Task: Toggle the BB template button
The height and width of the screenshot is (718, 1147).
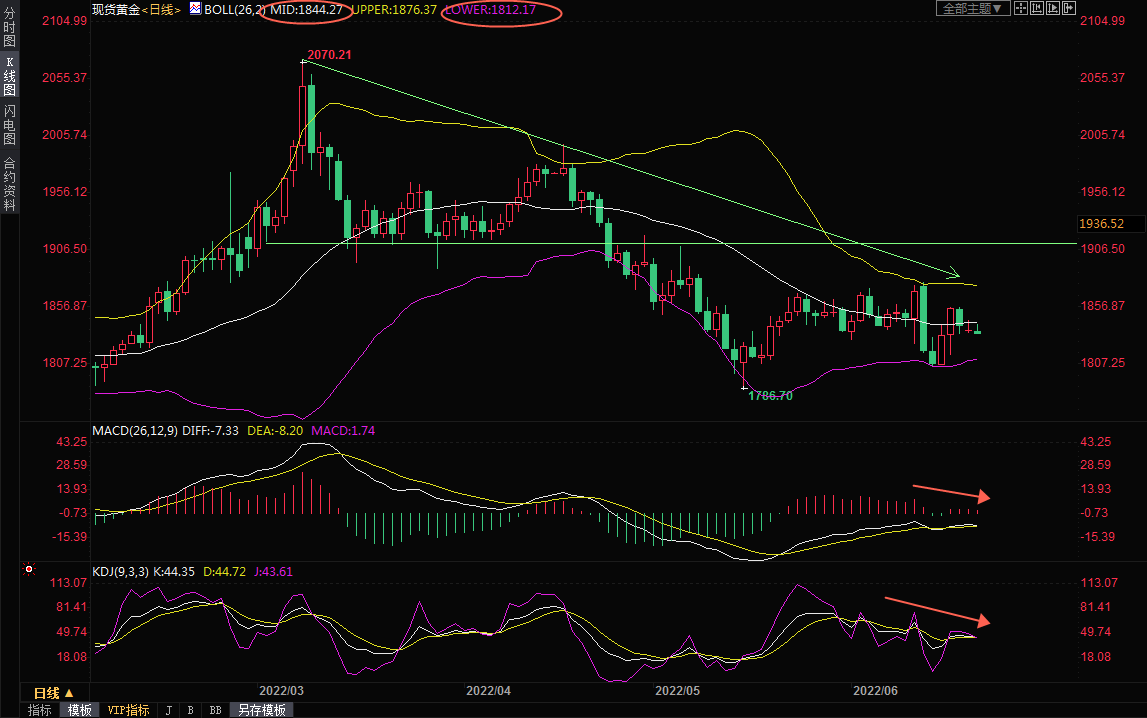Action: click(x=215, y=710)
